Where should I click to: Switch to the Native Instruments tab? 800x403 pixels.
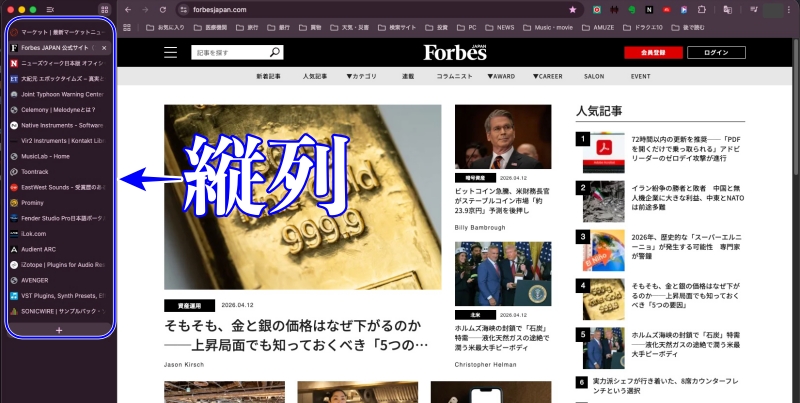(x=60, y=125)
